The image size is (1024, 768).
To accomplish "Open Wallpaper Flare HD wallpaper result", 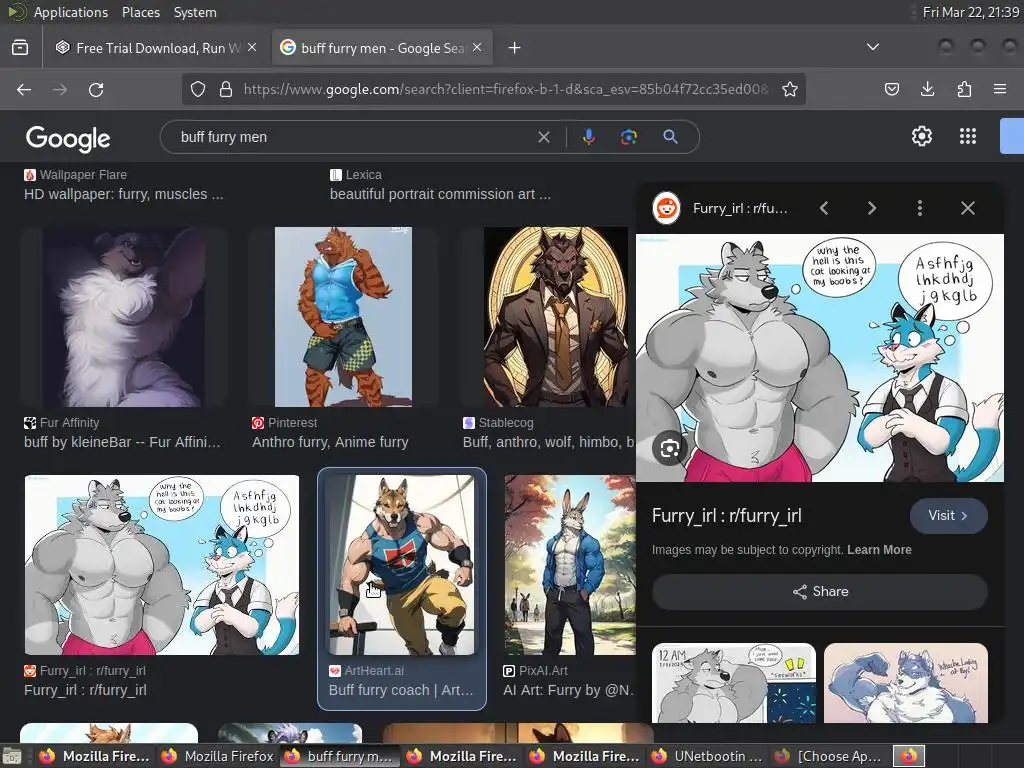I will tap(123, 194).
